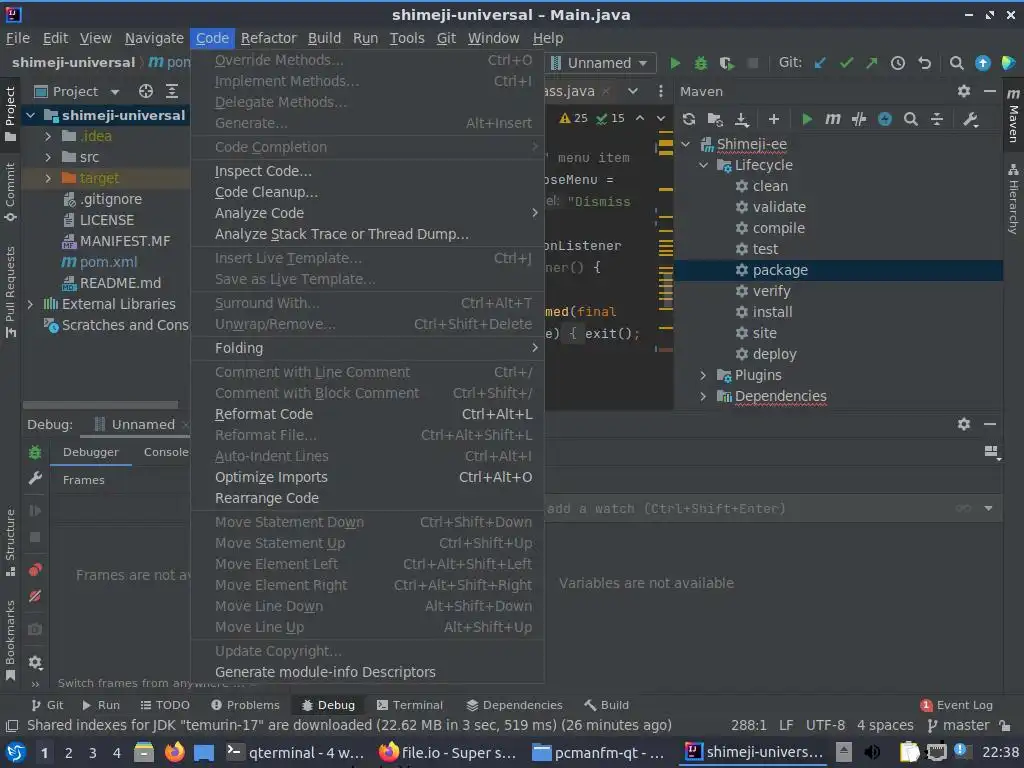This screenshot has width=1024, height=768.
Task: View breakpoints red circles icon
Action: pyautogui.click(x=35, y=569)
